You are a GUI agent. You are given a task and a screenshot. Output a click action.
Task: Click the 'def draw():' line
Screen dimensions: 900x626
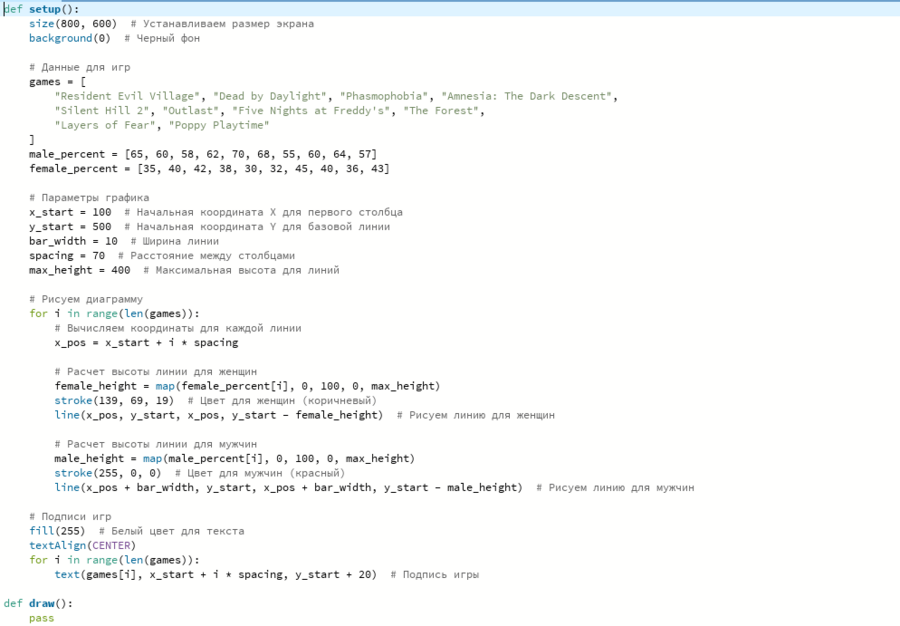coord(38,604)
